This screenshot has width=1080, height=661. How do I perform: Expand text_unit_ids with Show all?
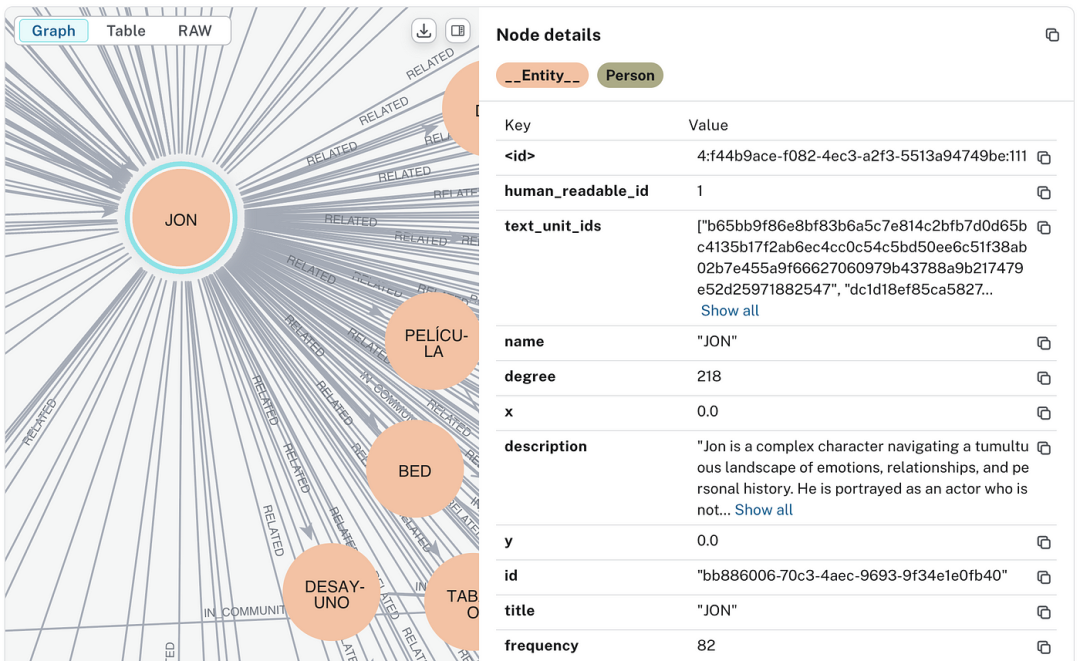pyautogui.click(x=729, y=311)
